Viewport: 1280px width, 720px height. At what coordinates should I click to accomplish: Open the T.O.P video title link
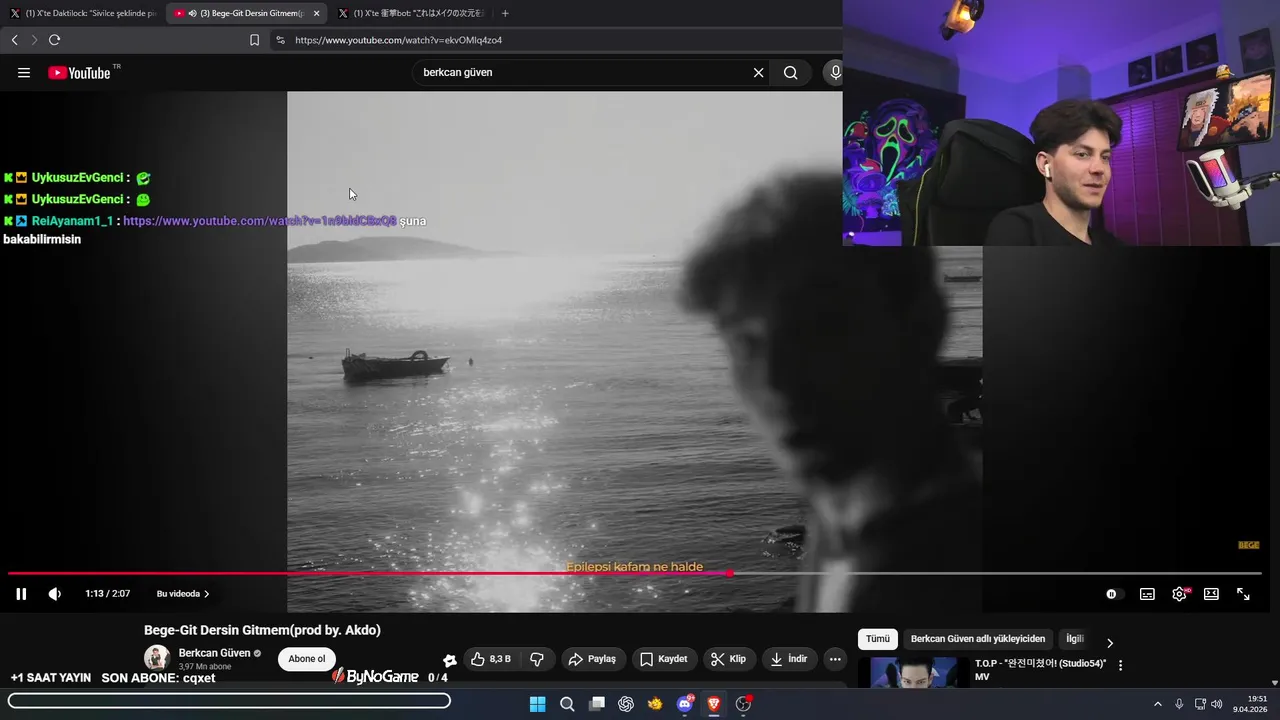pos(1040,670)
